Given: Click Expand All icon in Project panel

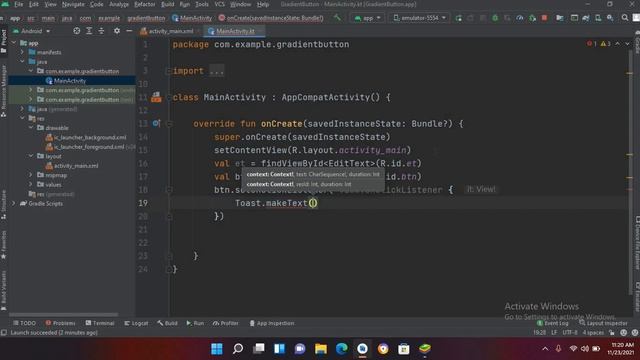Looking at the screenshot, I should point(89,31).
